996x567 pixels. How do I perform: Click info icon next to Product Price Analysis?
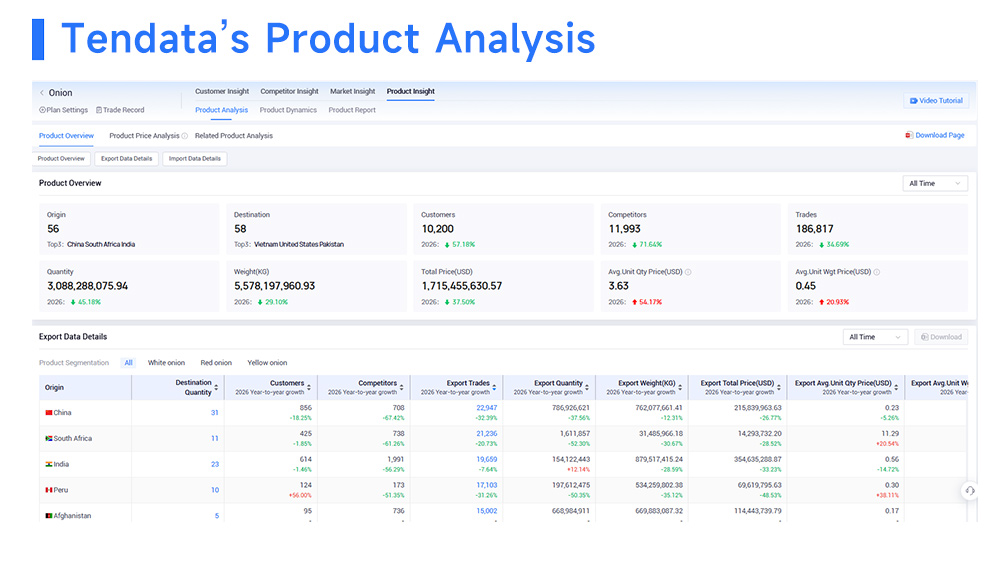coord(185,136)
